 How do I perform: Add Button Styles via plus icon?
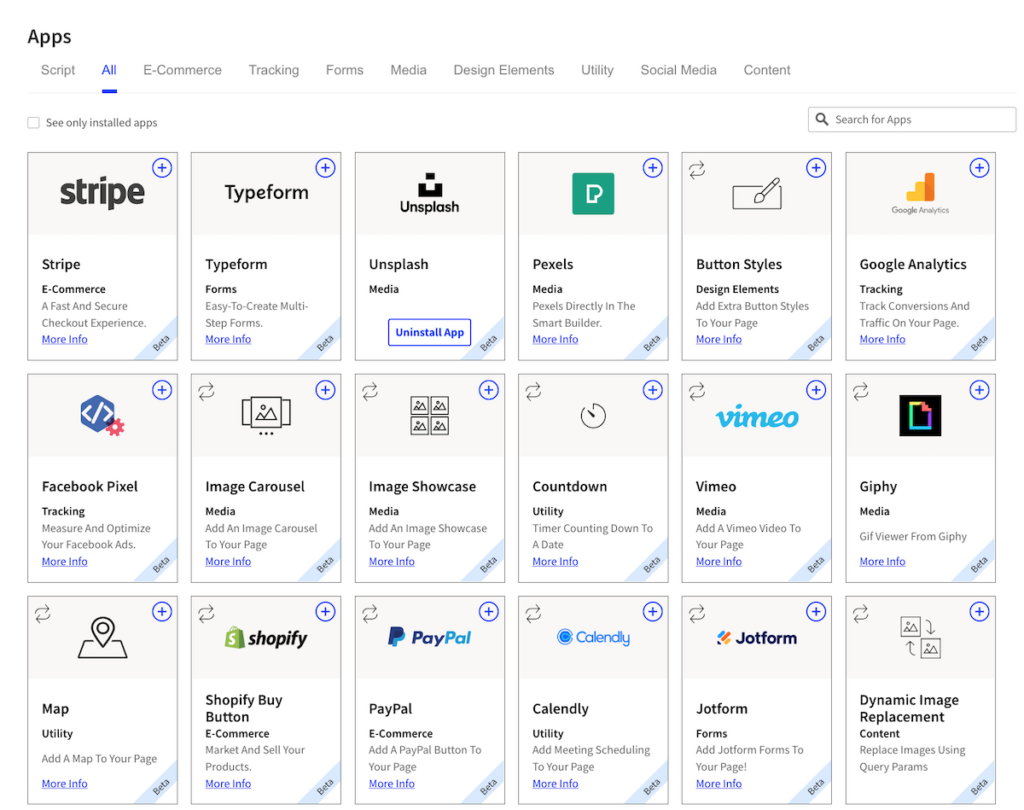click(x=816, y=168)
